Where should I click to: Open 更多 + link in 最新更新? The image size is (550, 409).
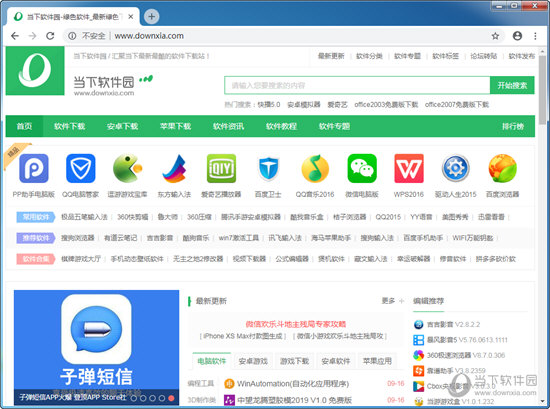[393, 301]
